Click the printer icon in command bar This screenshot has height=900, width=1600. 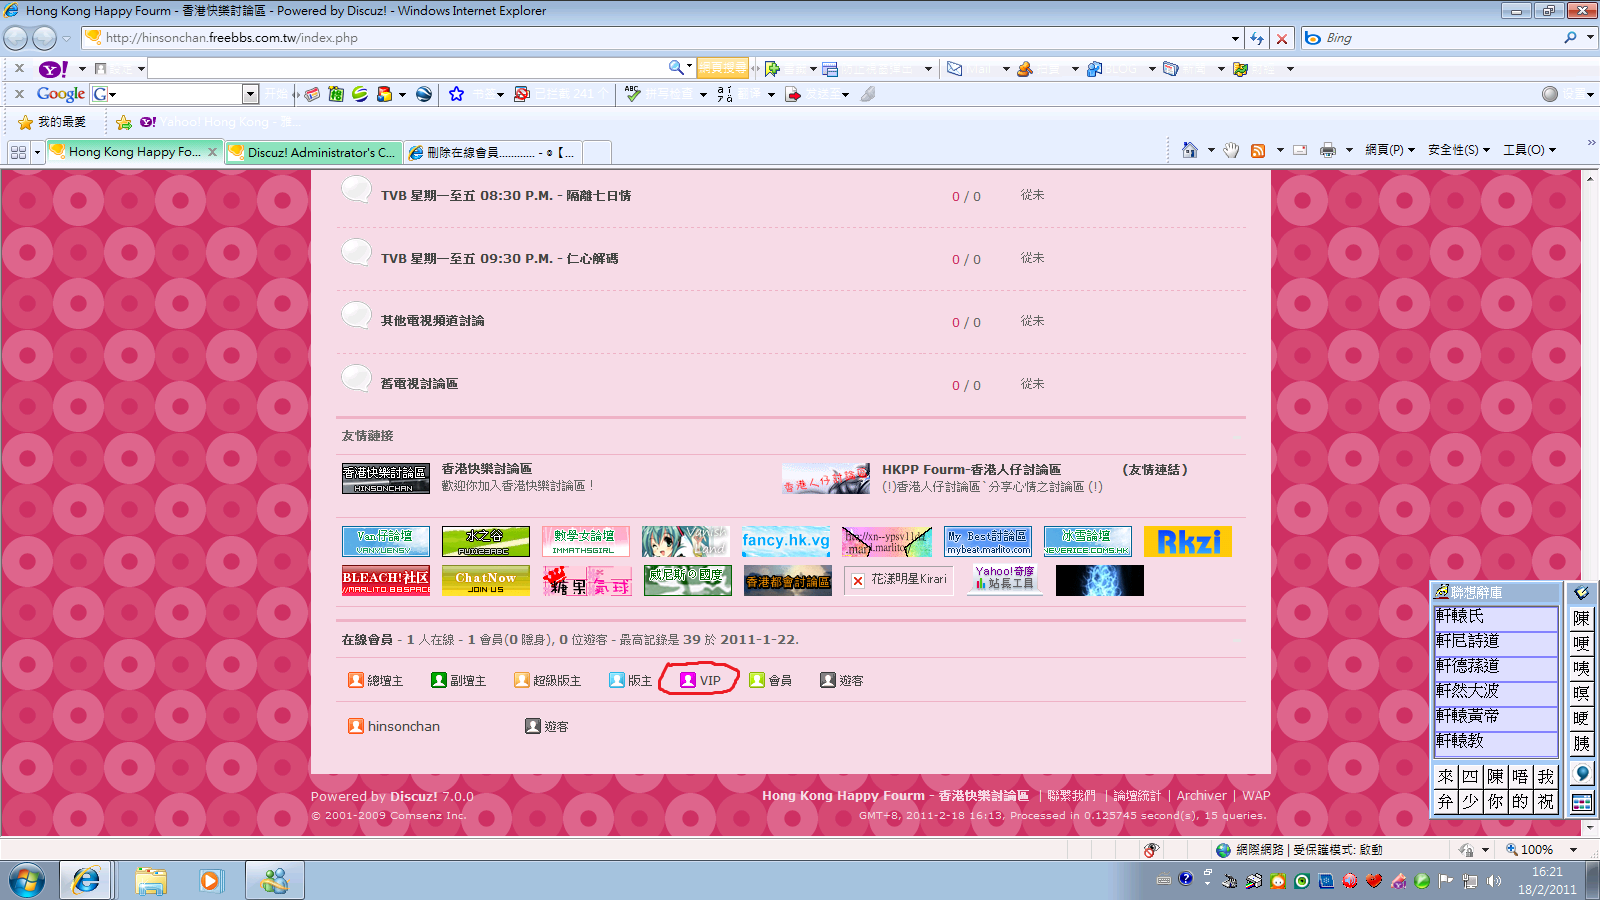1327,150
